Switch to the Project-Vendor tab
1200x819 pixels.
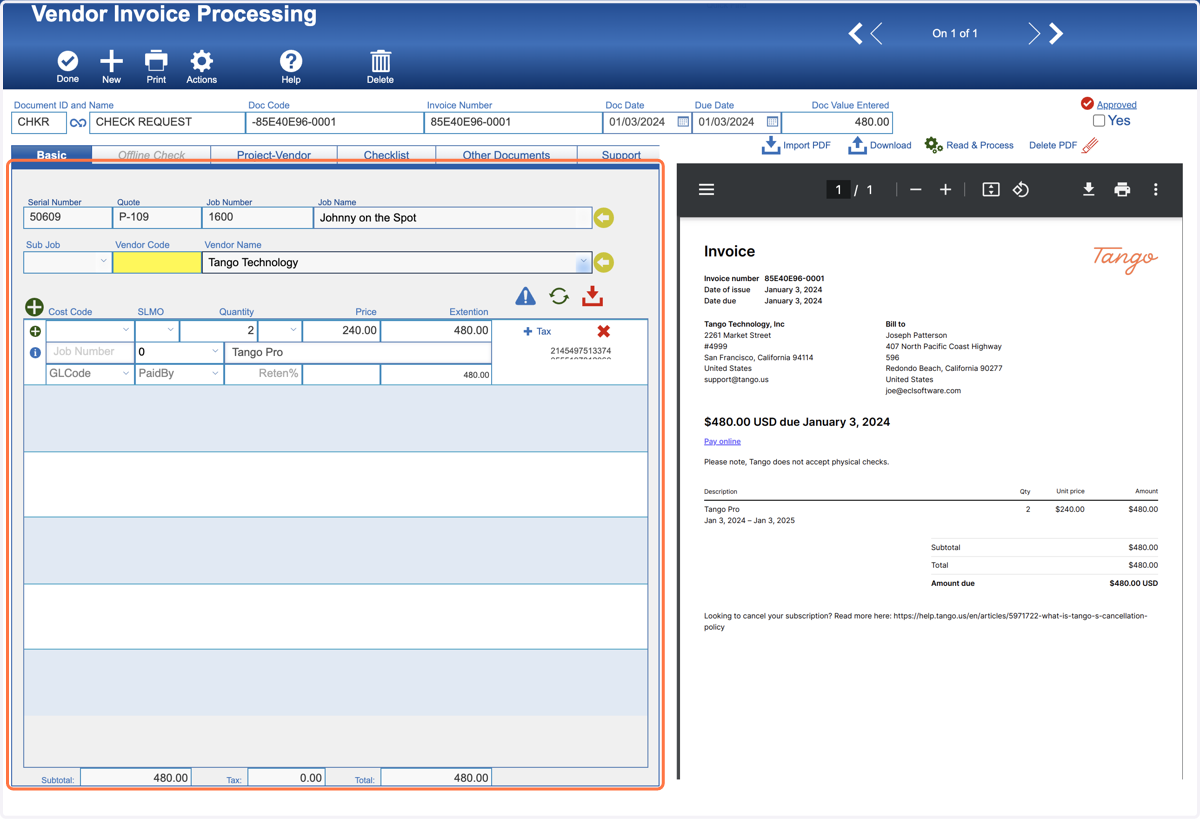point(274,155)
